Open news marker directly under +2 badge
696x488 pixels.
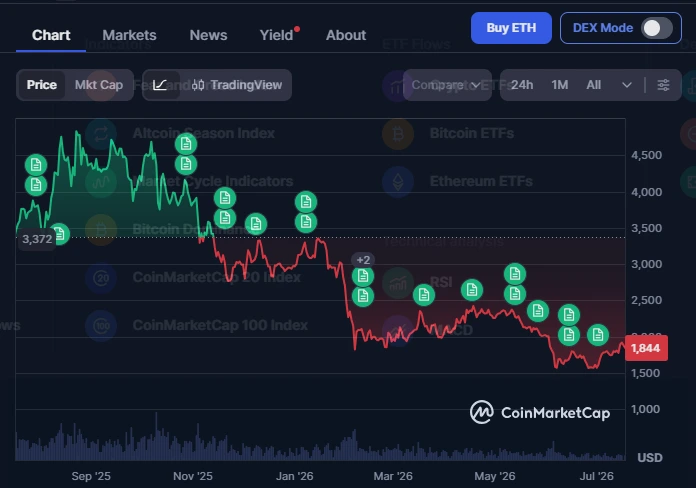pos(363,276)
